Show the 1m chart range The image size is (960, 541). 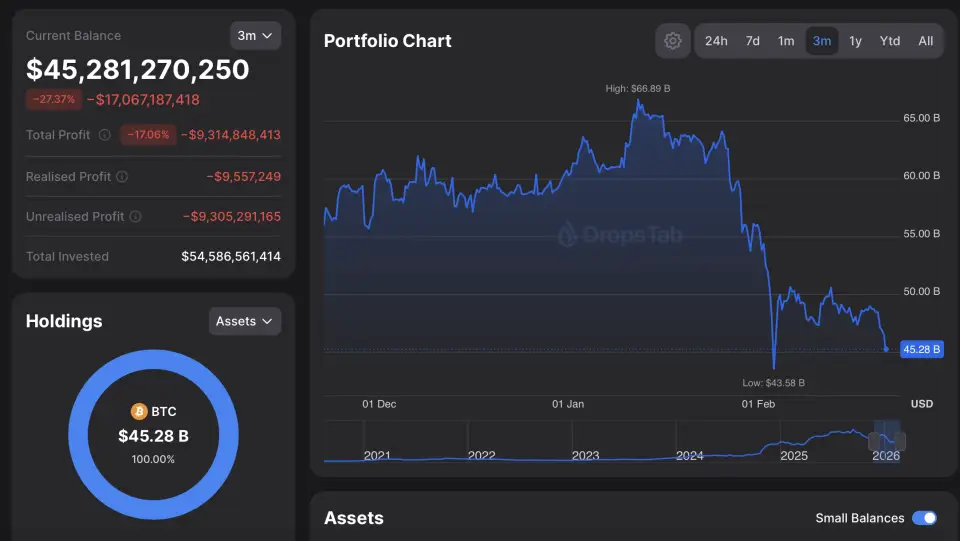[x=786, y=41]
